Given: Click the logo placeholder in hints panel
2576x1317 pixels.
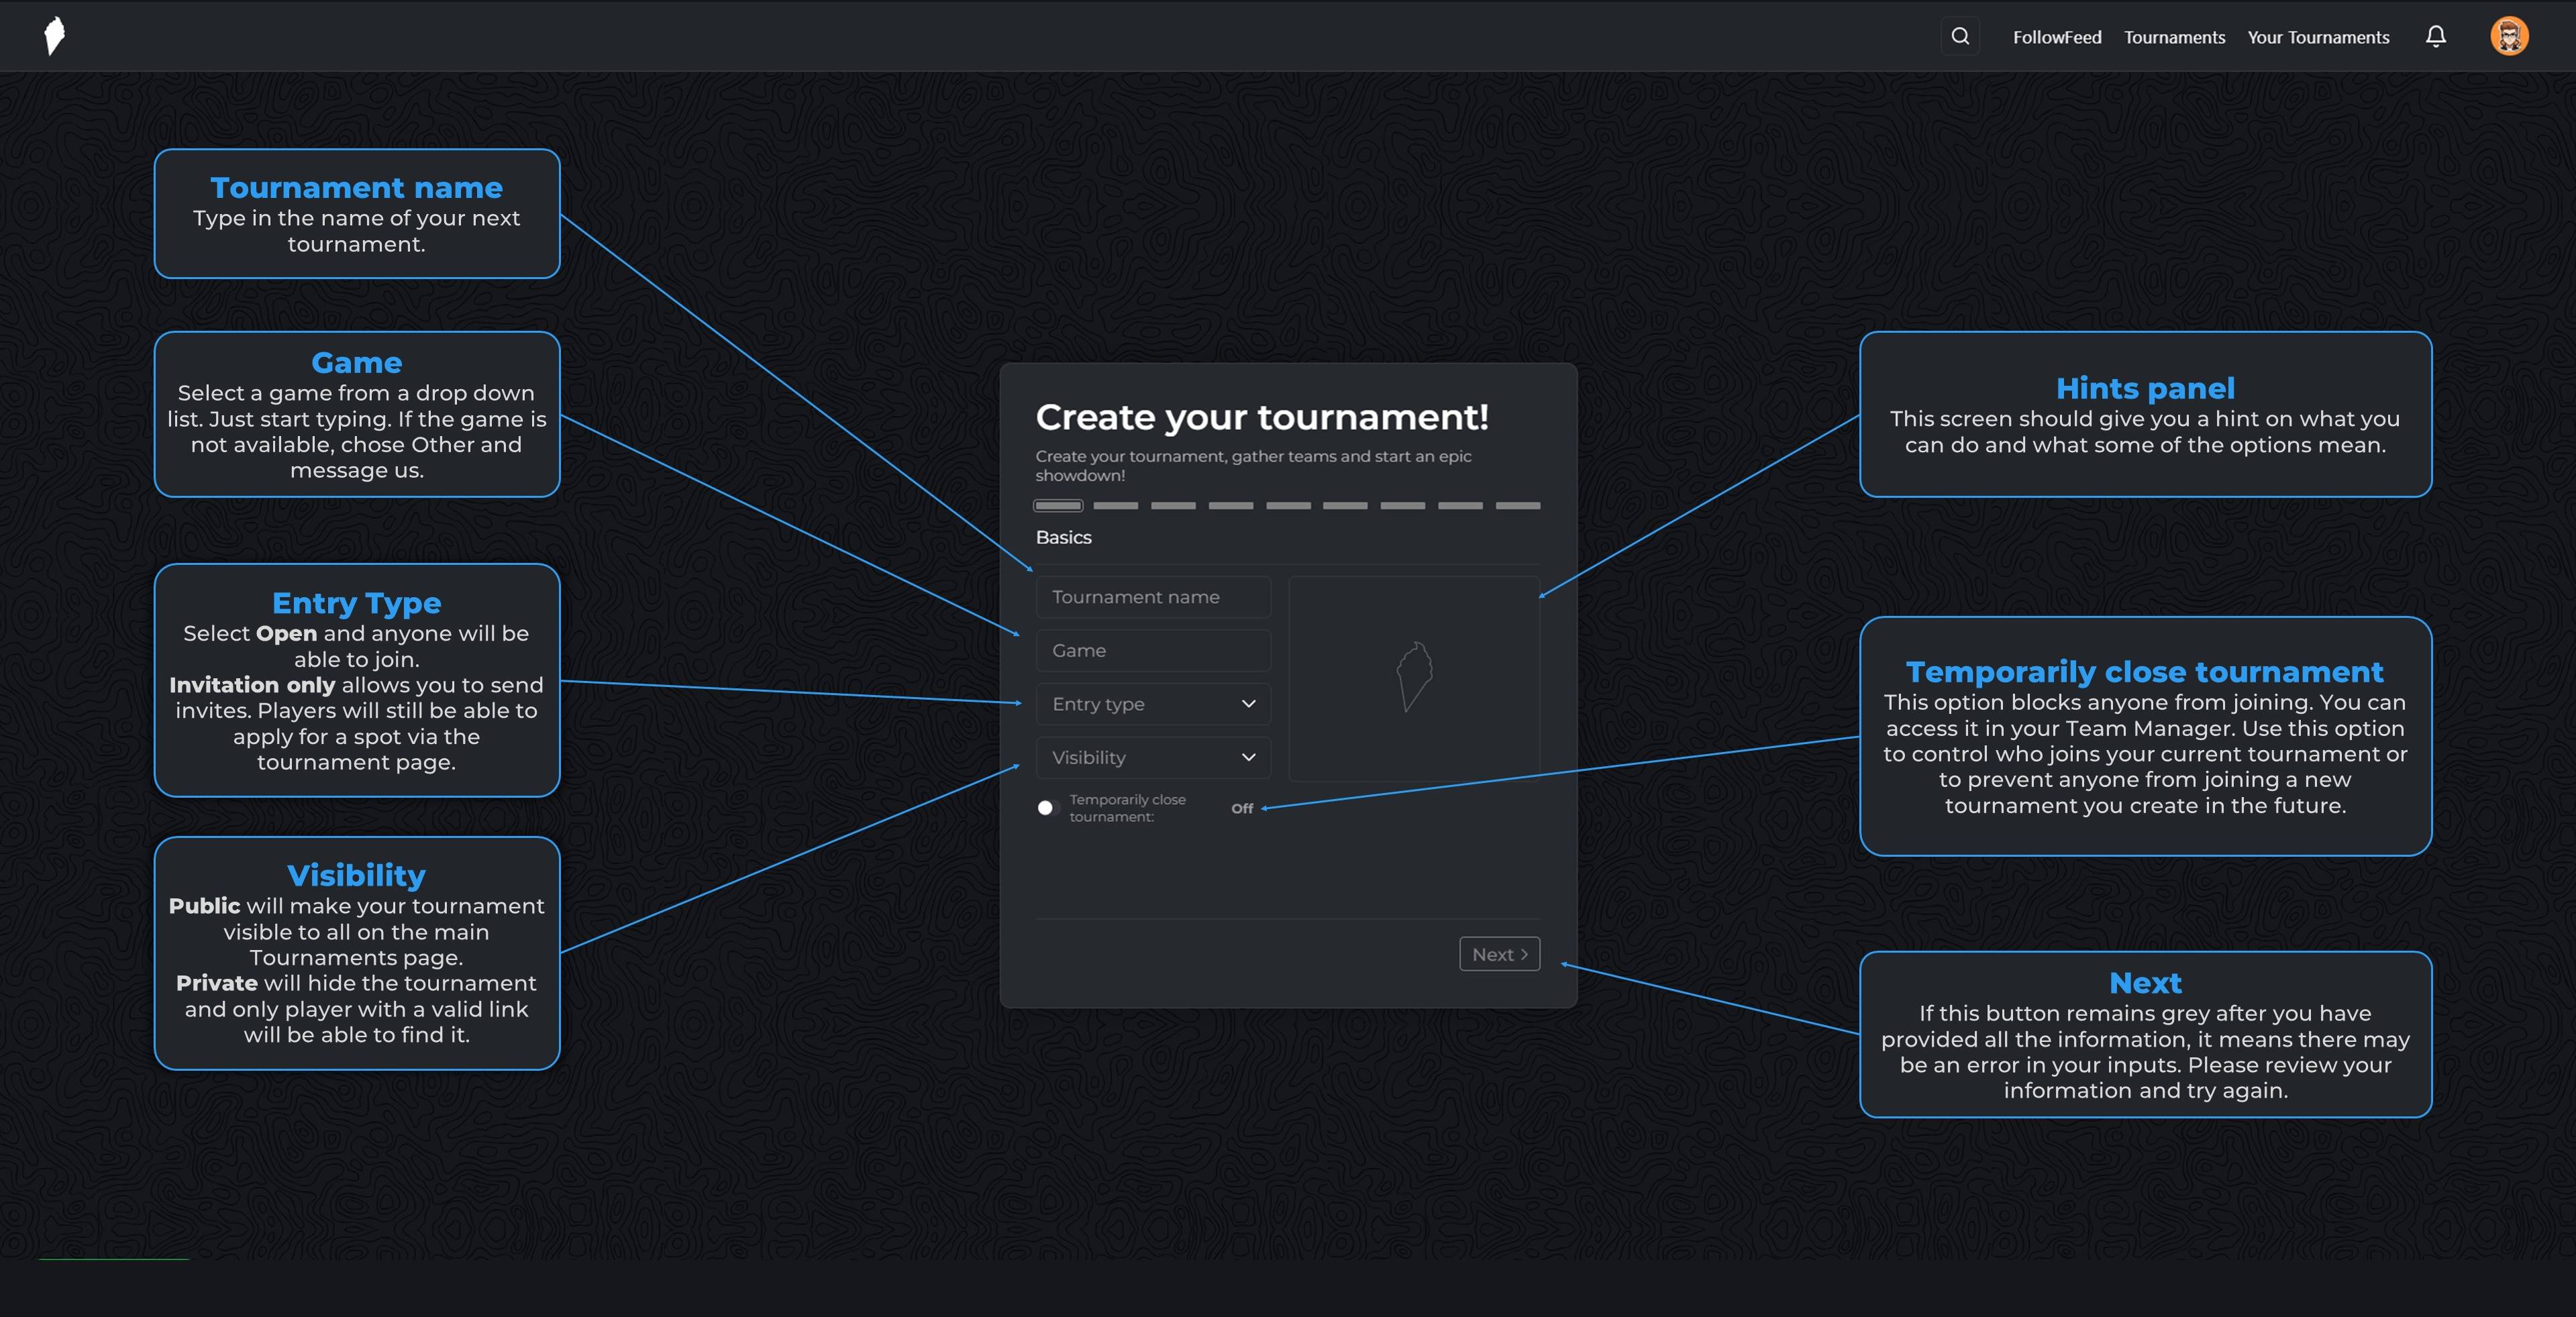Looking at the screenshot, I should [1414, 677].
